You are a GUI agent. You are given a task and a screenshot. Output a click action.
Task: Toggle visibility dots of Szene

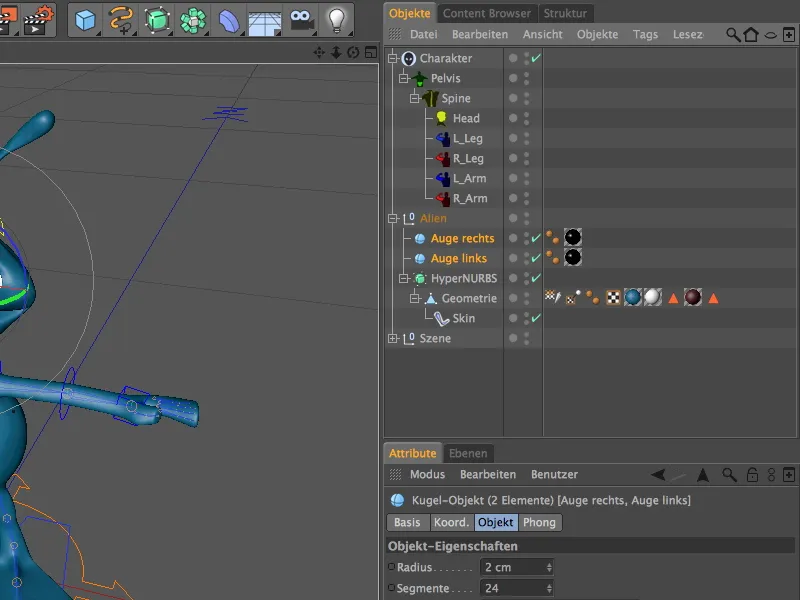[527, 338]
